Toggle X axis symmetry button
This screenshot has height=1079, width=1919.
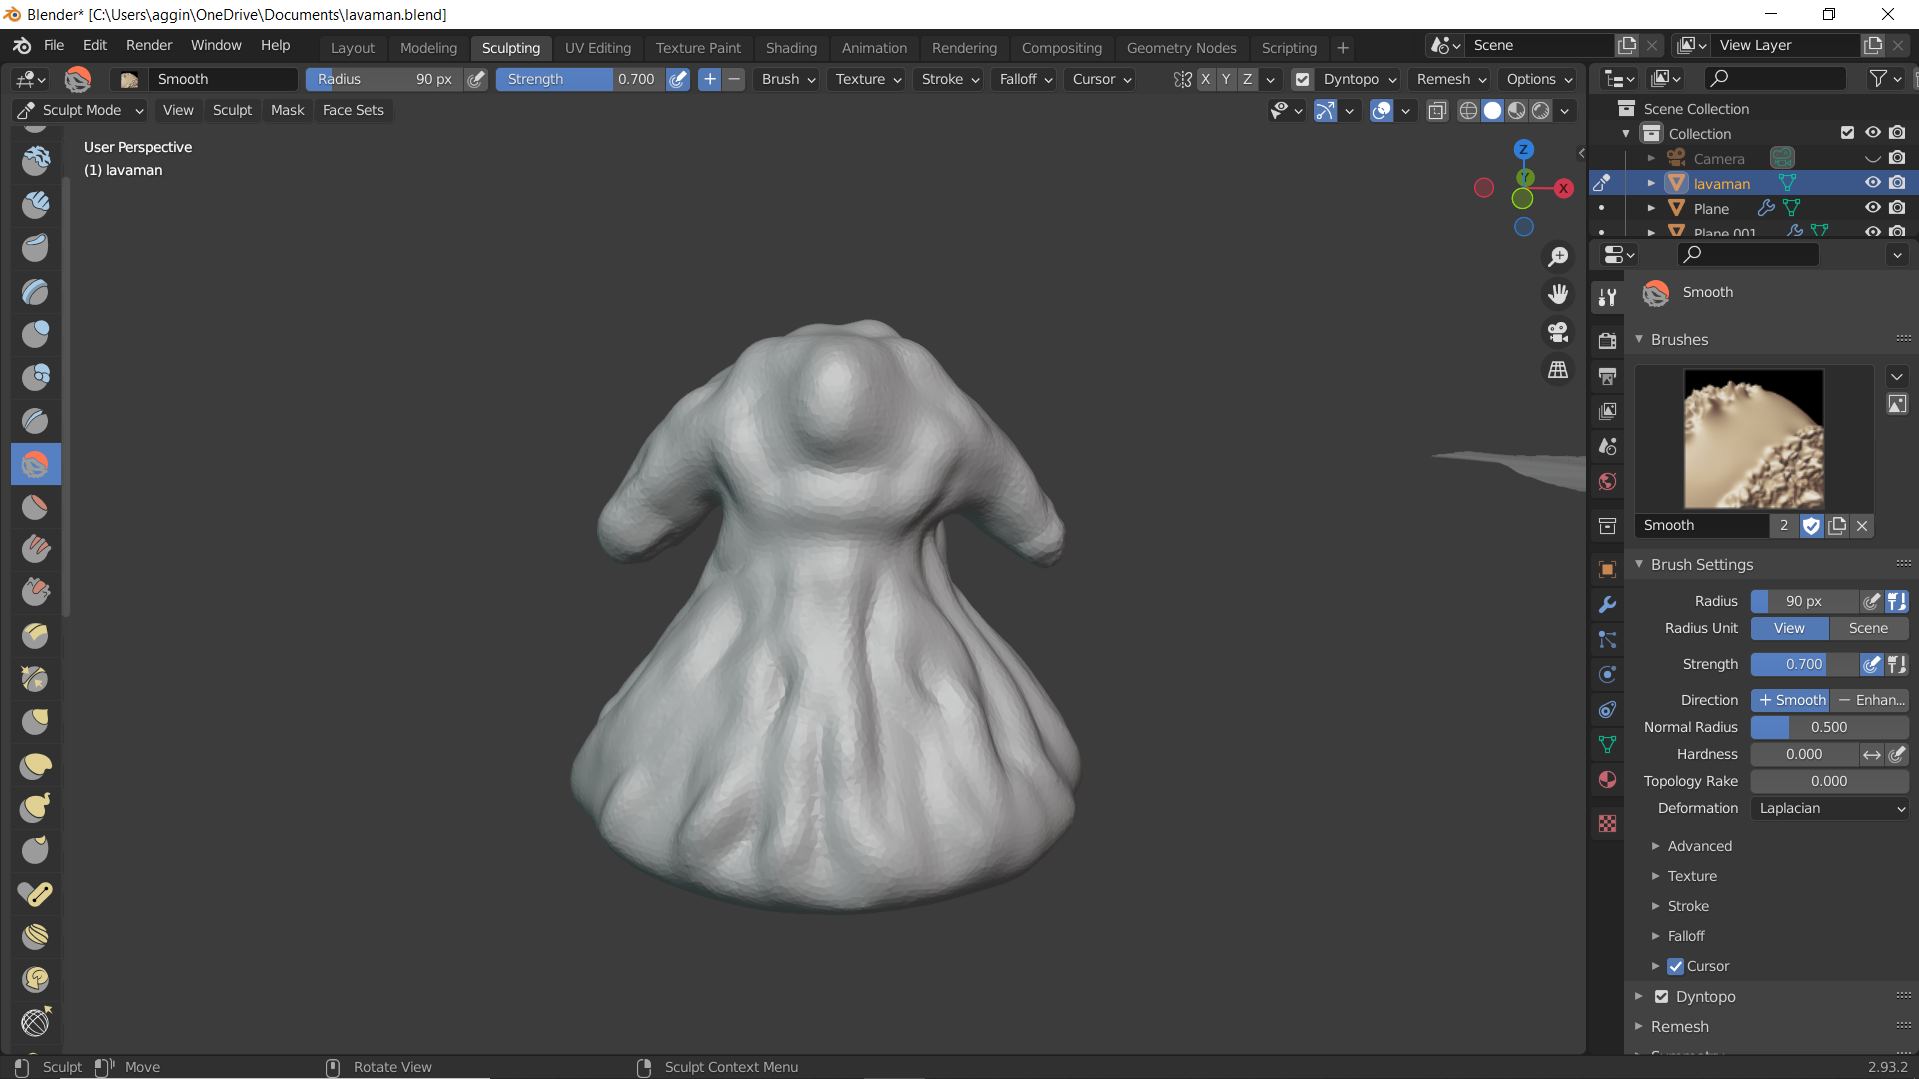pyautogui.click(x=1205, y=79)
